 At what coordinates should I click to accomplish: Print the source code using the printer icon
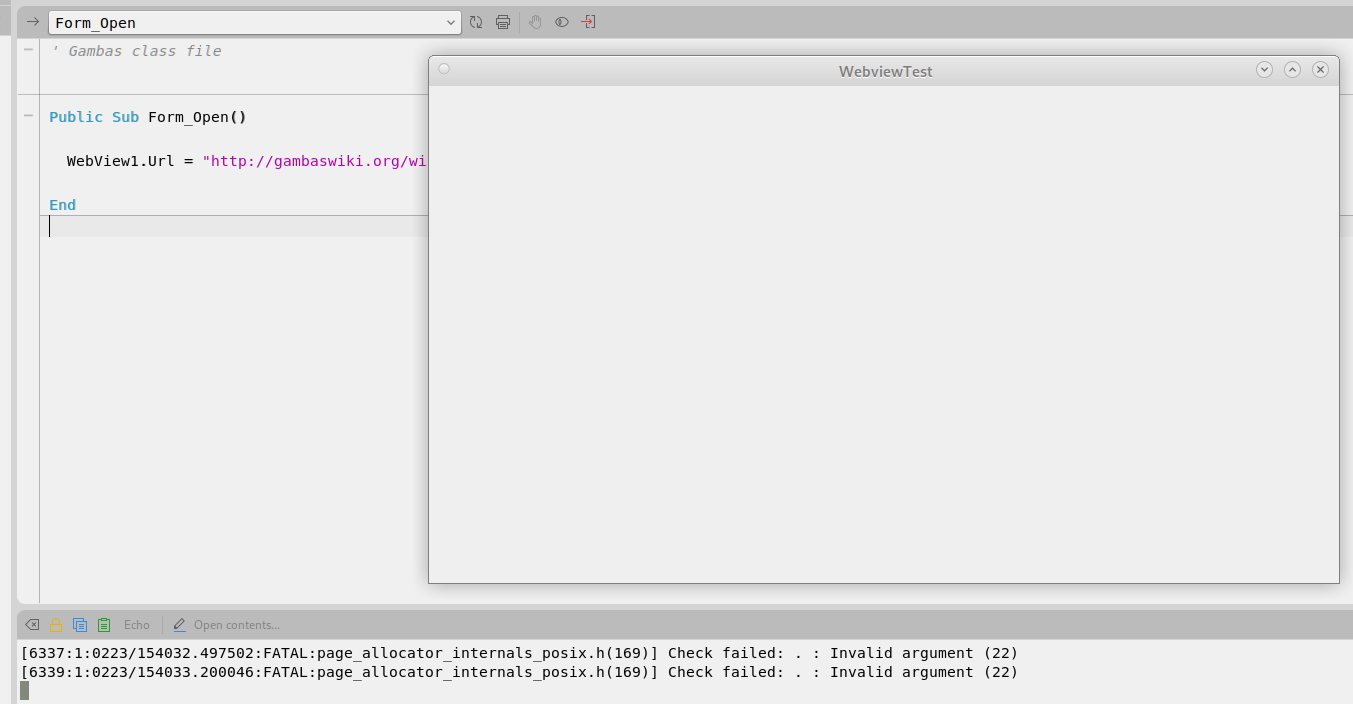503,22
